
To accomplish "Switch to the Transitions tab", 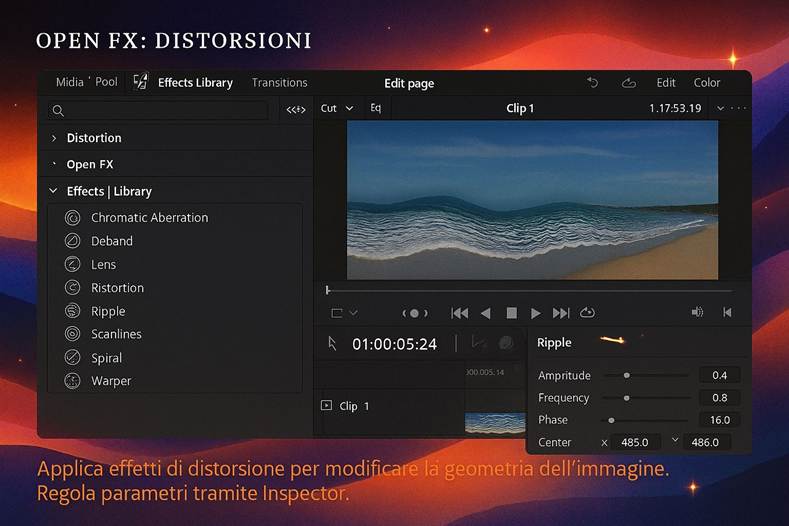I will click(279, 83).
